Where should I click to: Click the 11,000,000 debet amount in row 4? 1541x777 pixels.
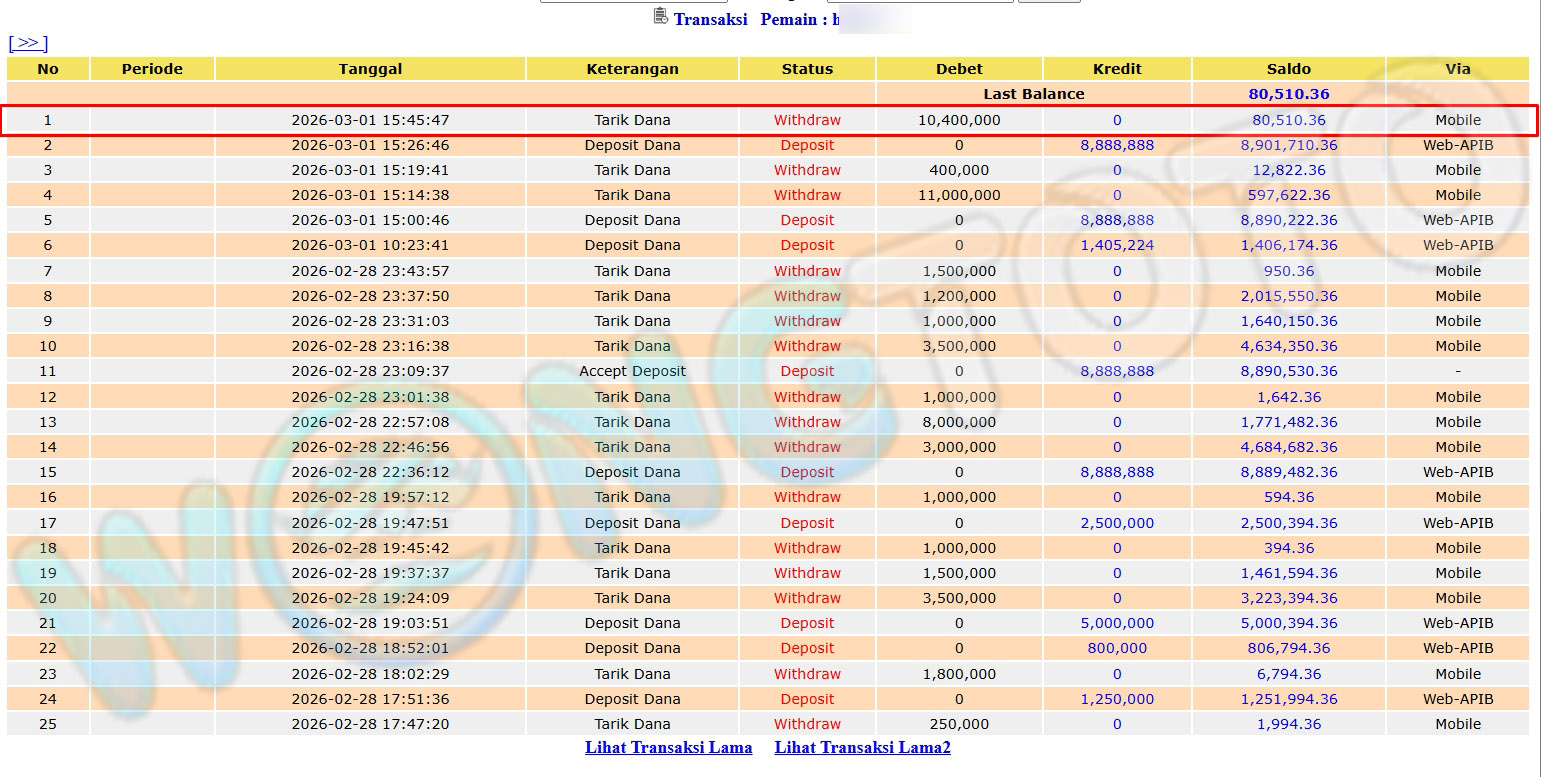(959, 195)
